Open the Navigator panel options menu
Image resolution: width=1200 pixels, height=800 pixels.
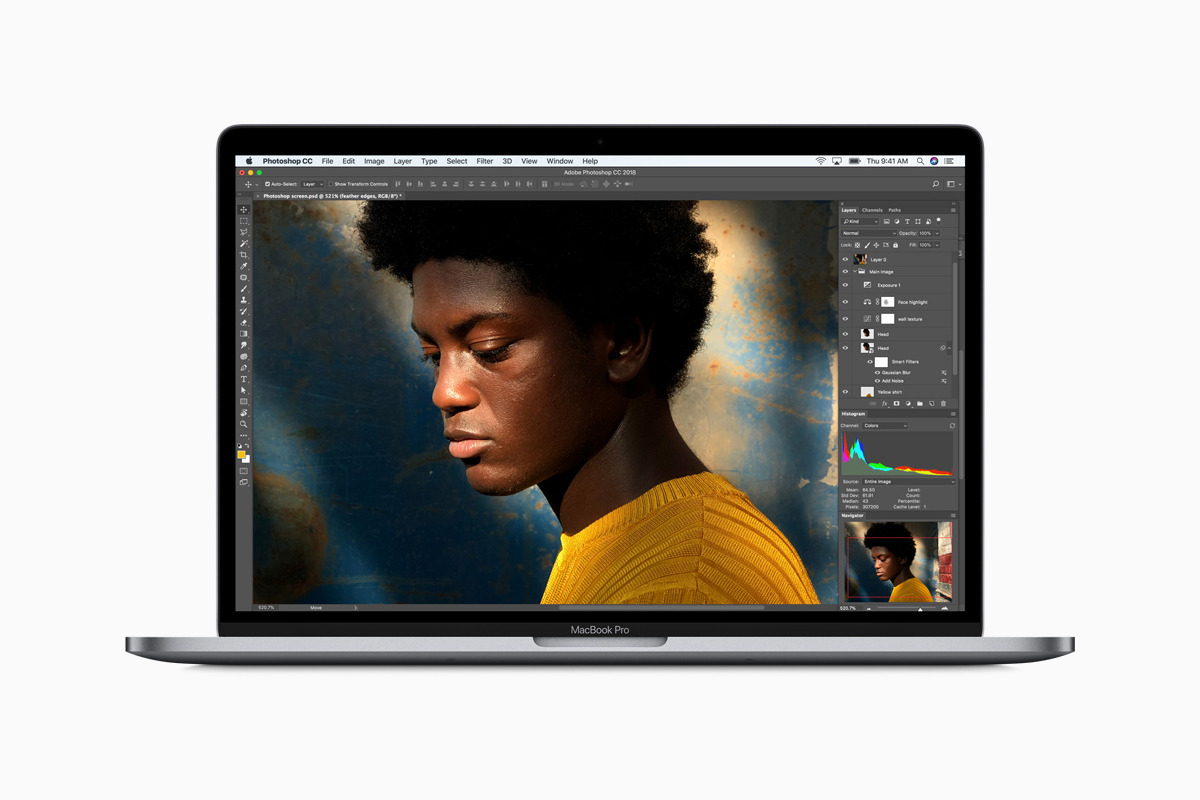(953, 516)
